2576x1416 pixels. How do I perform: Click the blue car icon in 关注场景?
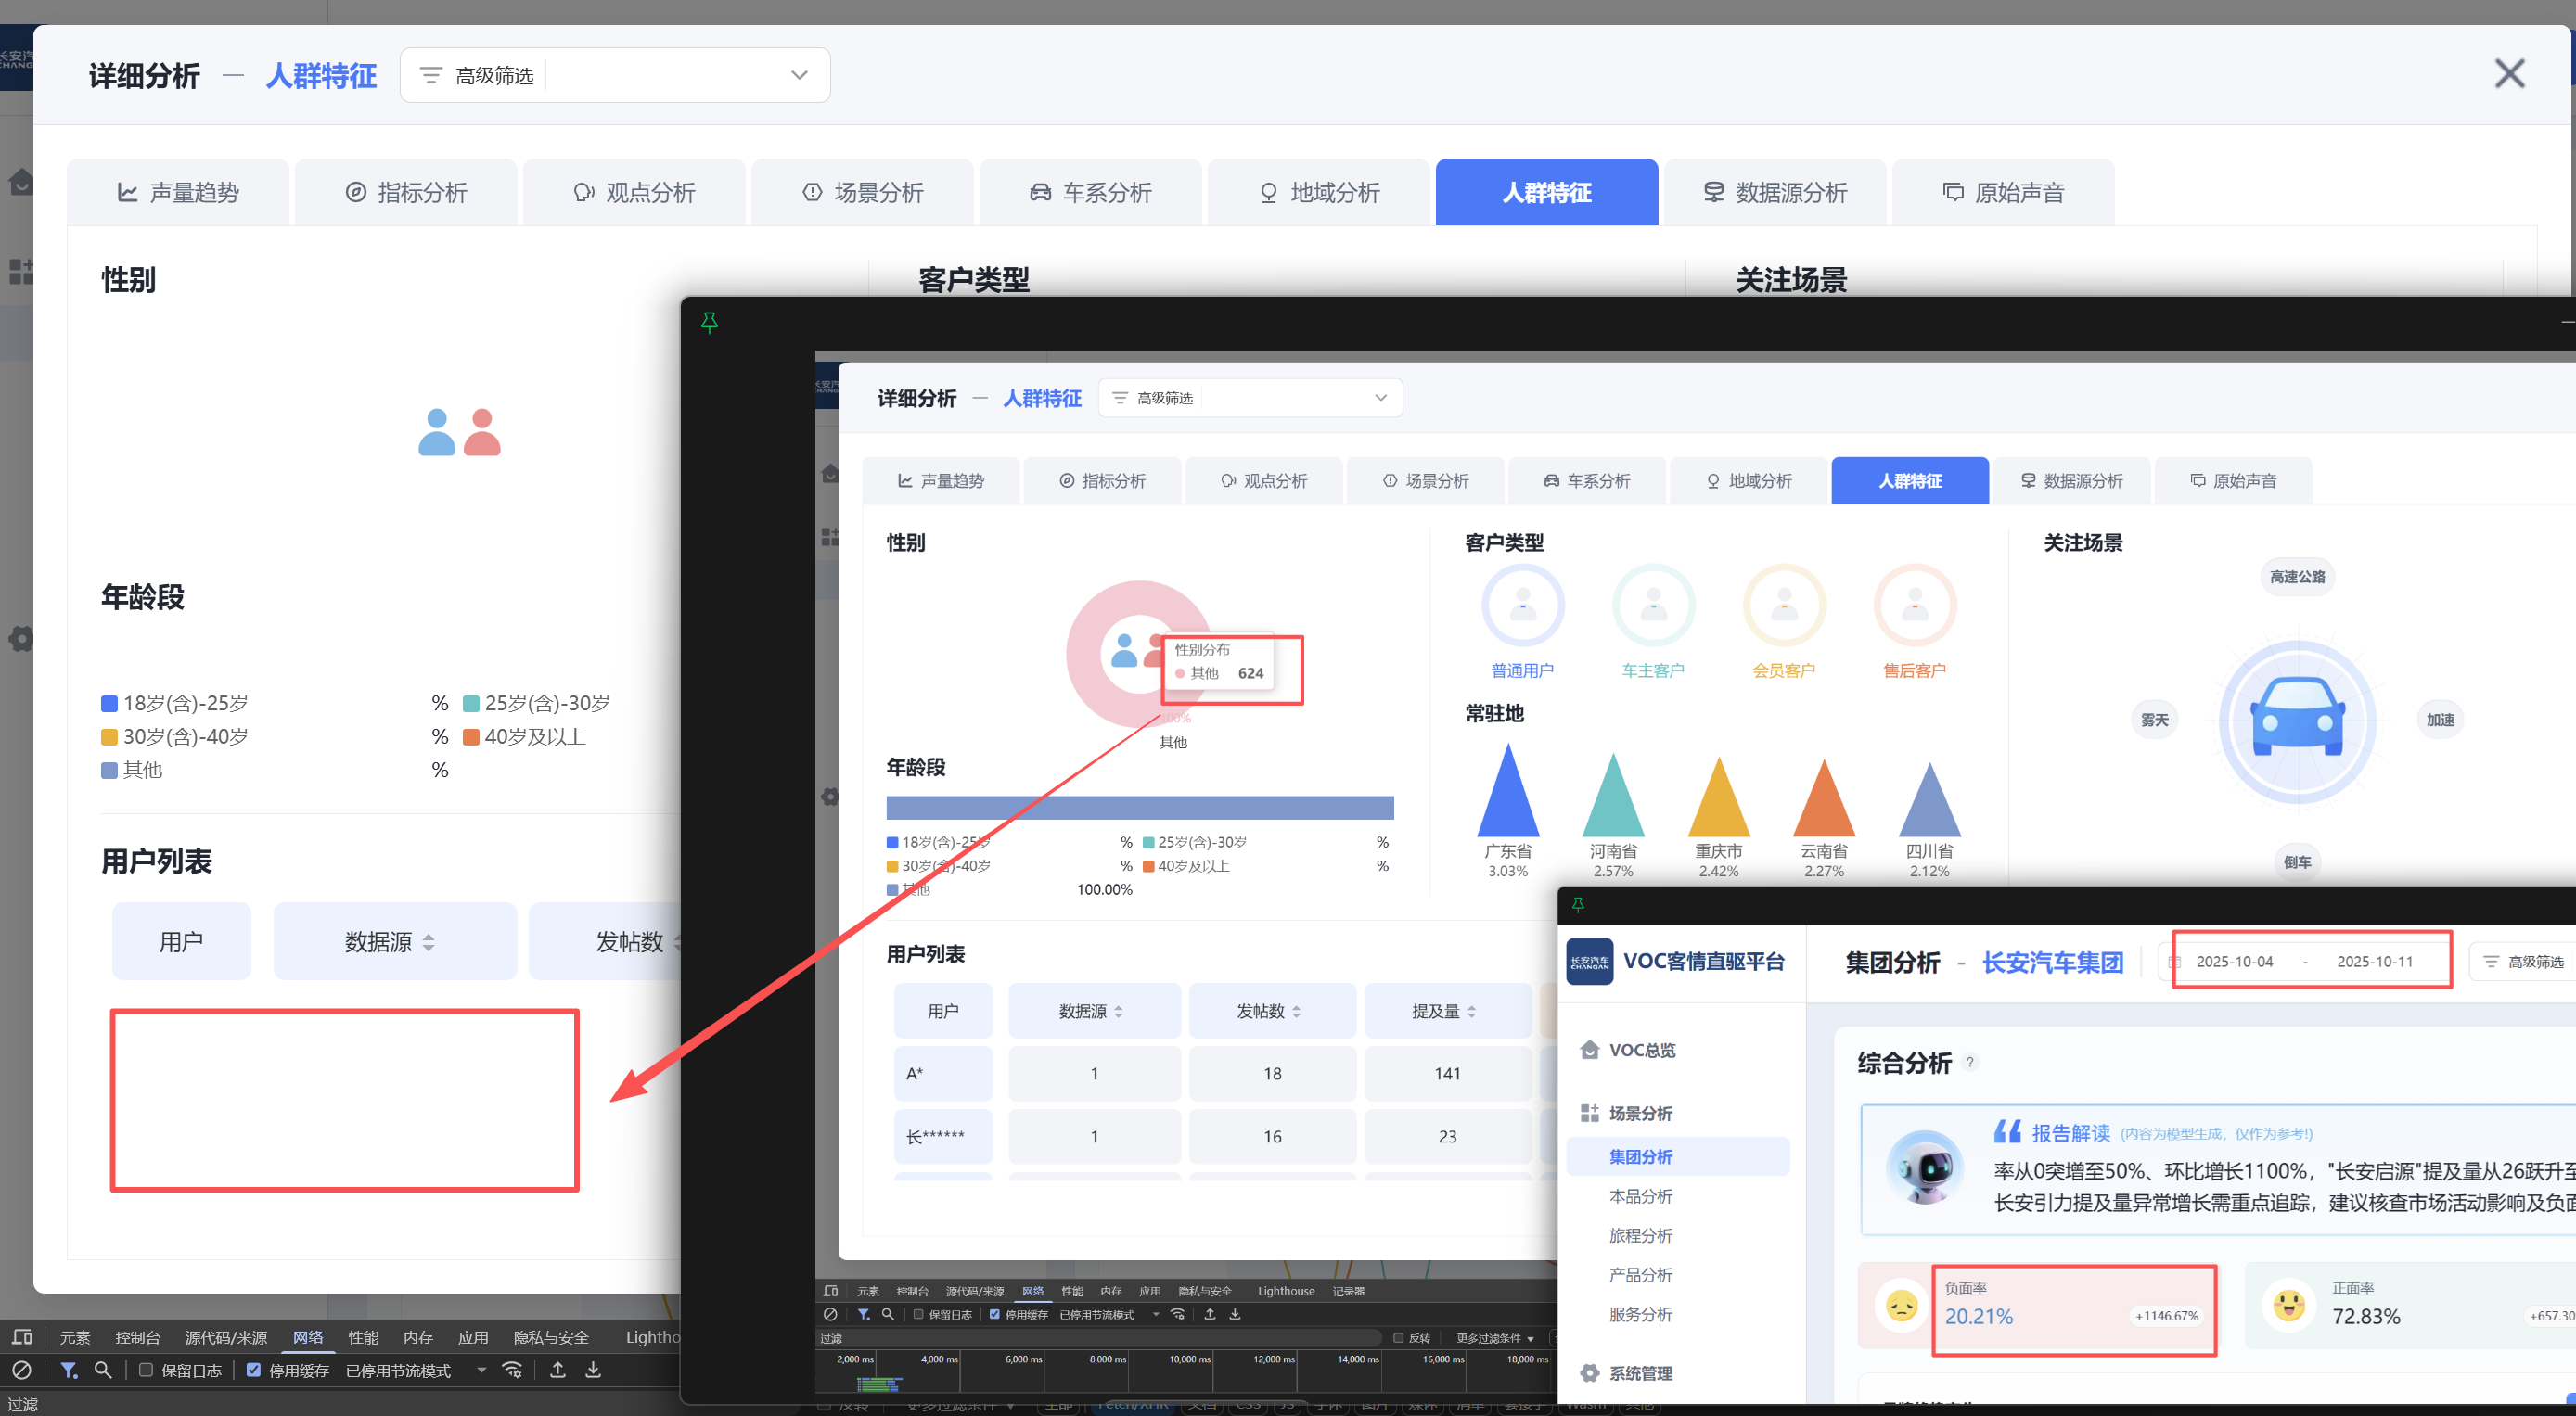(x=2297, y=719)
